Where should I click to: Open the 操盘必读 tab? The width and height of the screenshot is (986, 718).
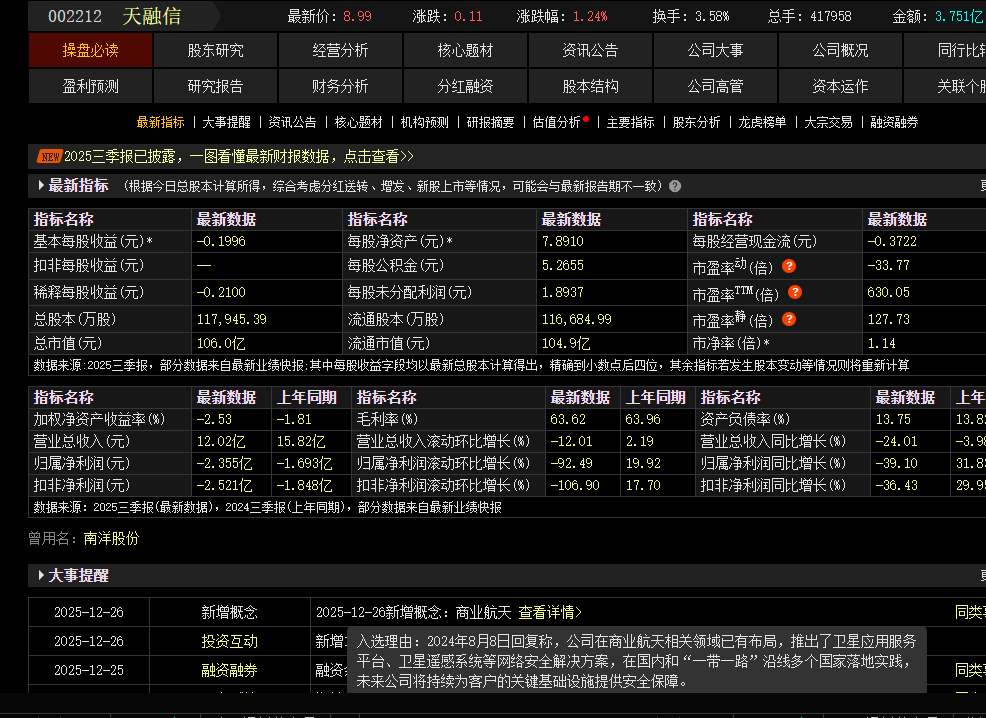pos(91,50)
